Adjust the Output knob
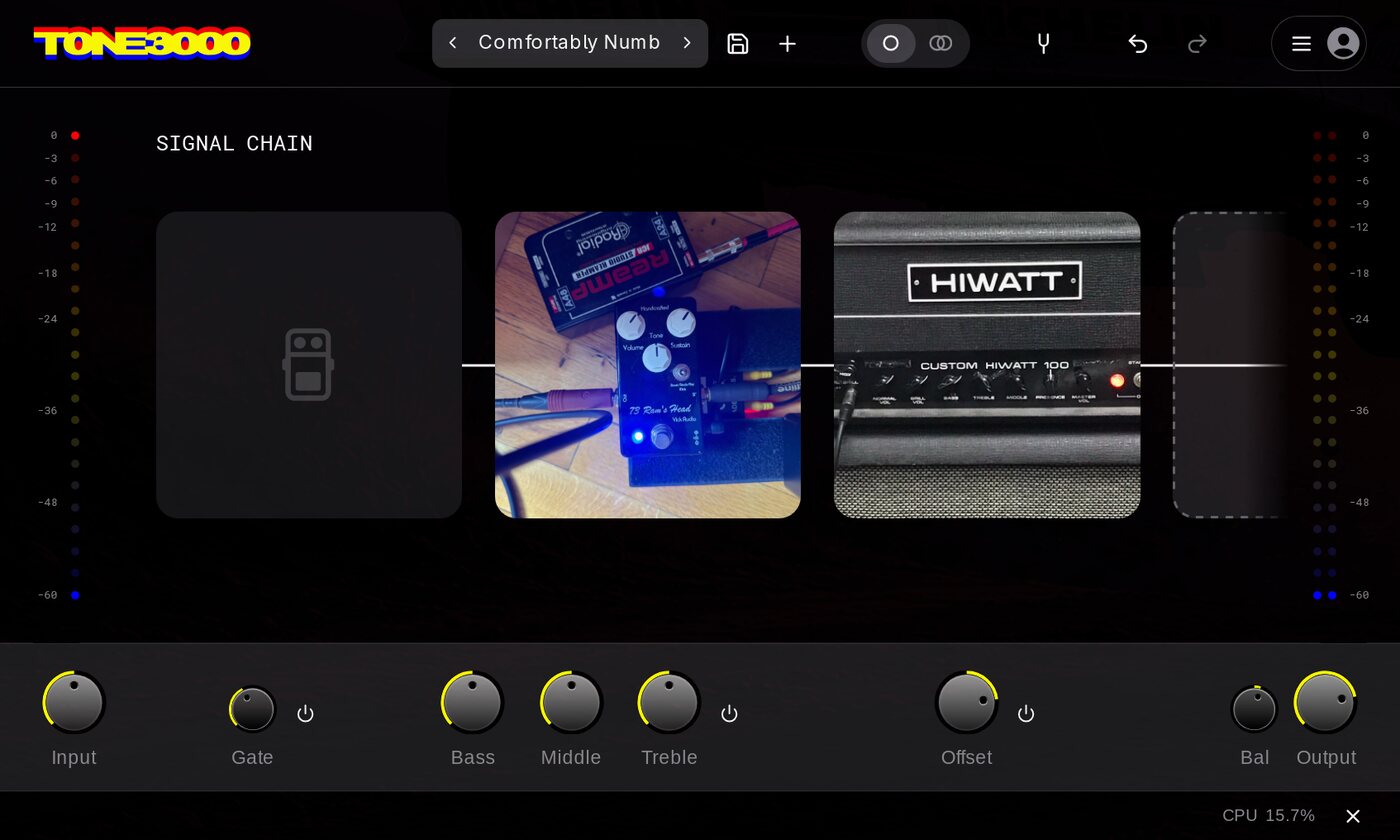 click(1326, 702)
